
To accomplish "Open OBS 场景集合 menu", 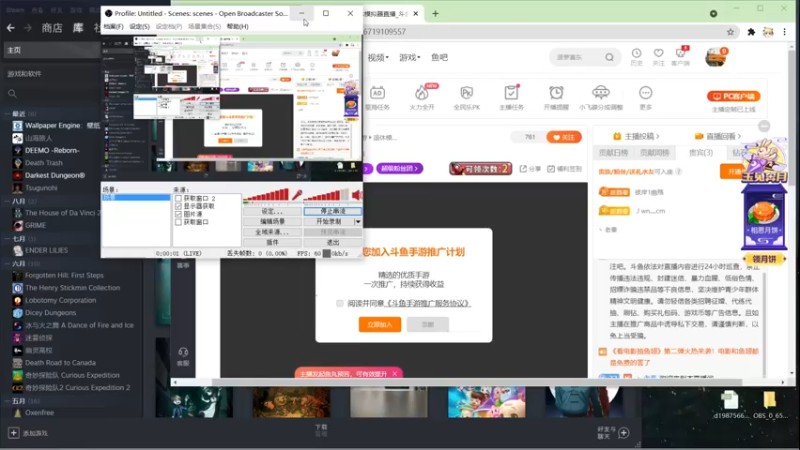I will (x=204, y=27).
